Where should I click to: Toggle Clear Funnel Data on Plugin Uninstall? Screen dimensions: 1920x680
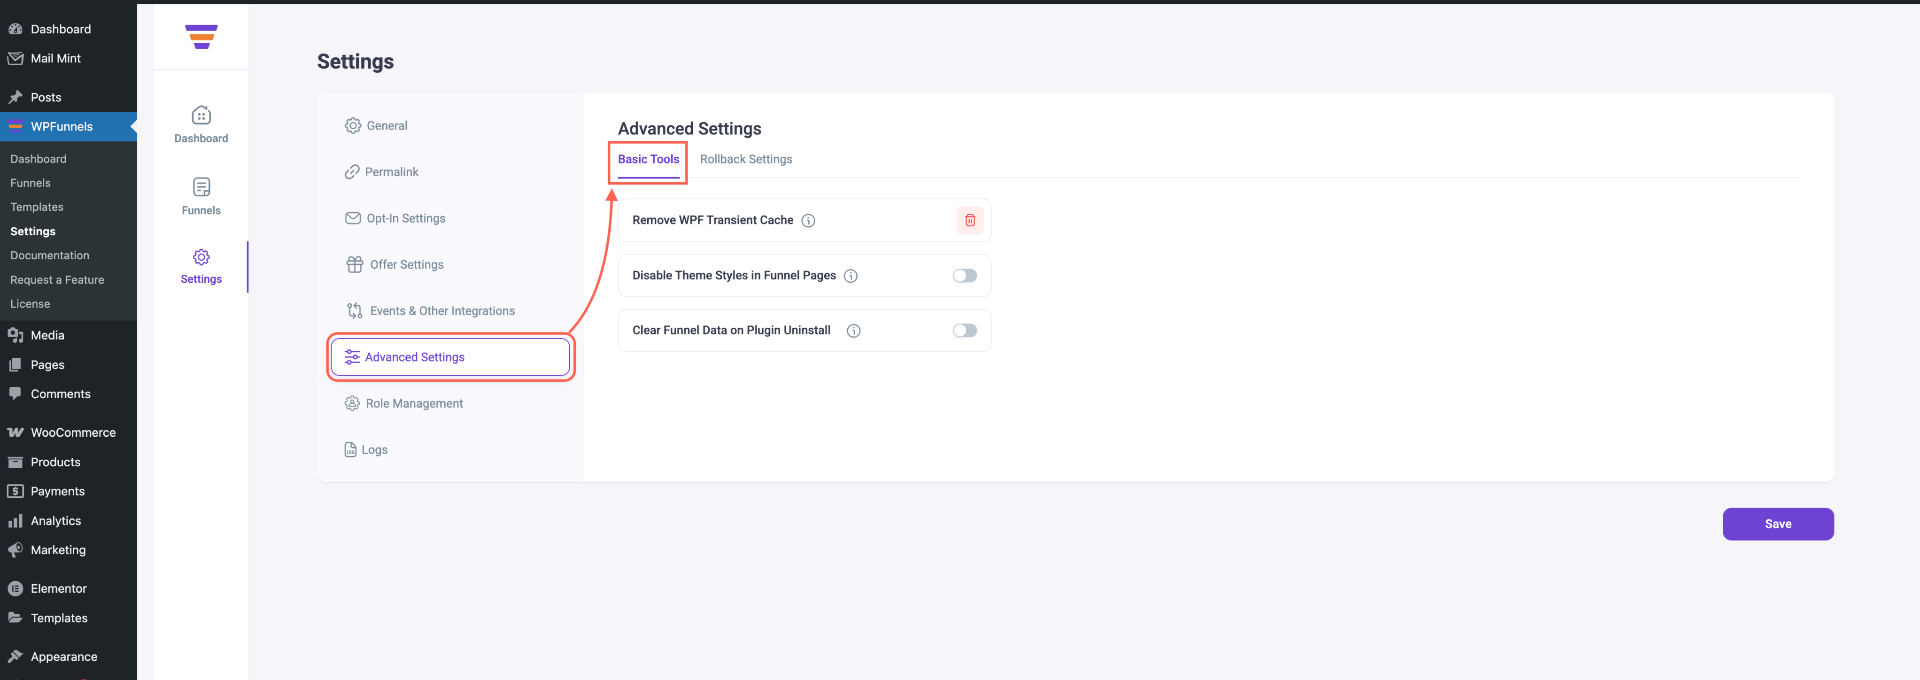pyautogui.click(x=965, y=331)
